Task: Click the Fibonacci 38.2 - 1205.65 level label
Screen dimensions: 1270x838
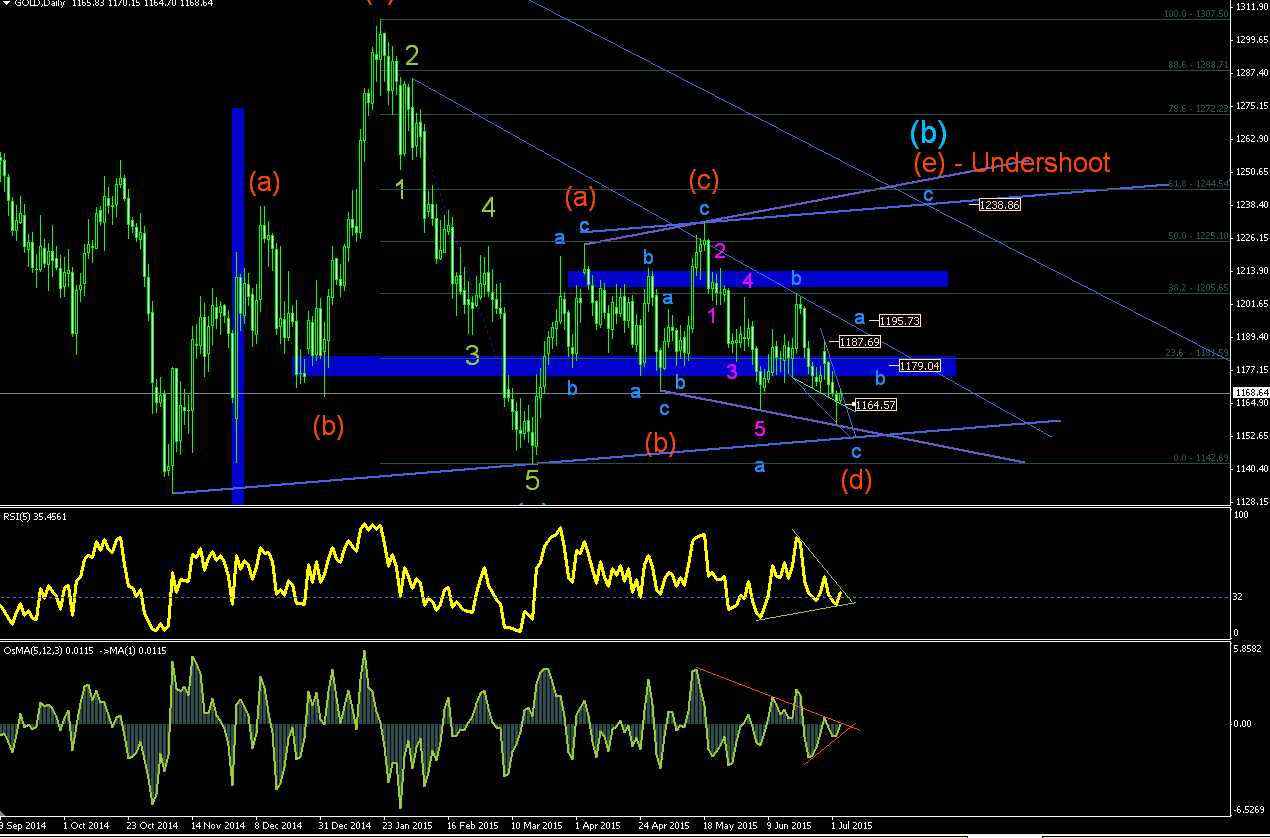Action: [x=1197, y=287]
